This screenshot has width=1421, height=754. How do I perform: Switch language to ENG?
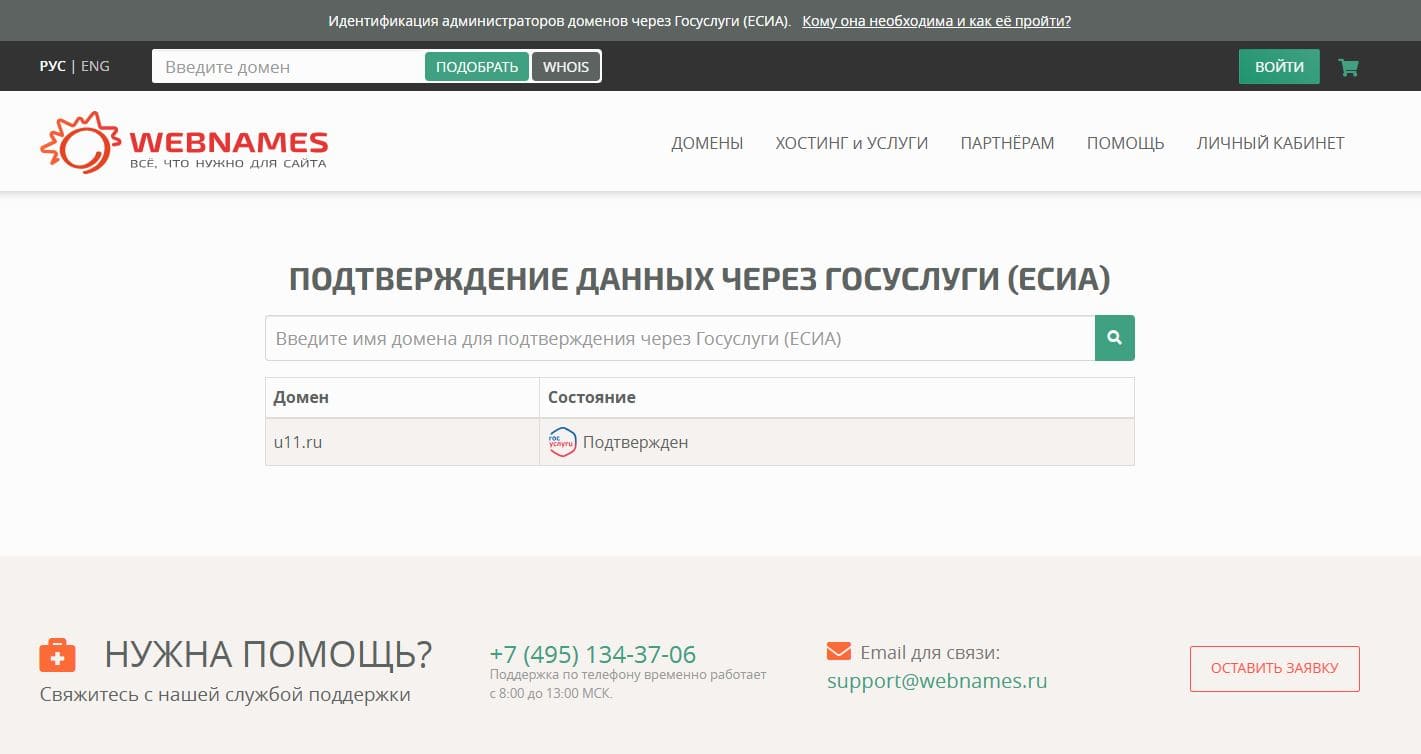click(95, 66)
